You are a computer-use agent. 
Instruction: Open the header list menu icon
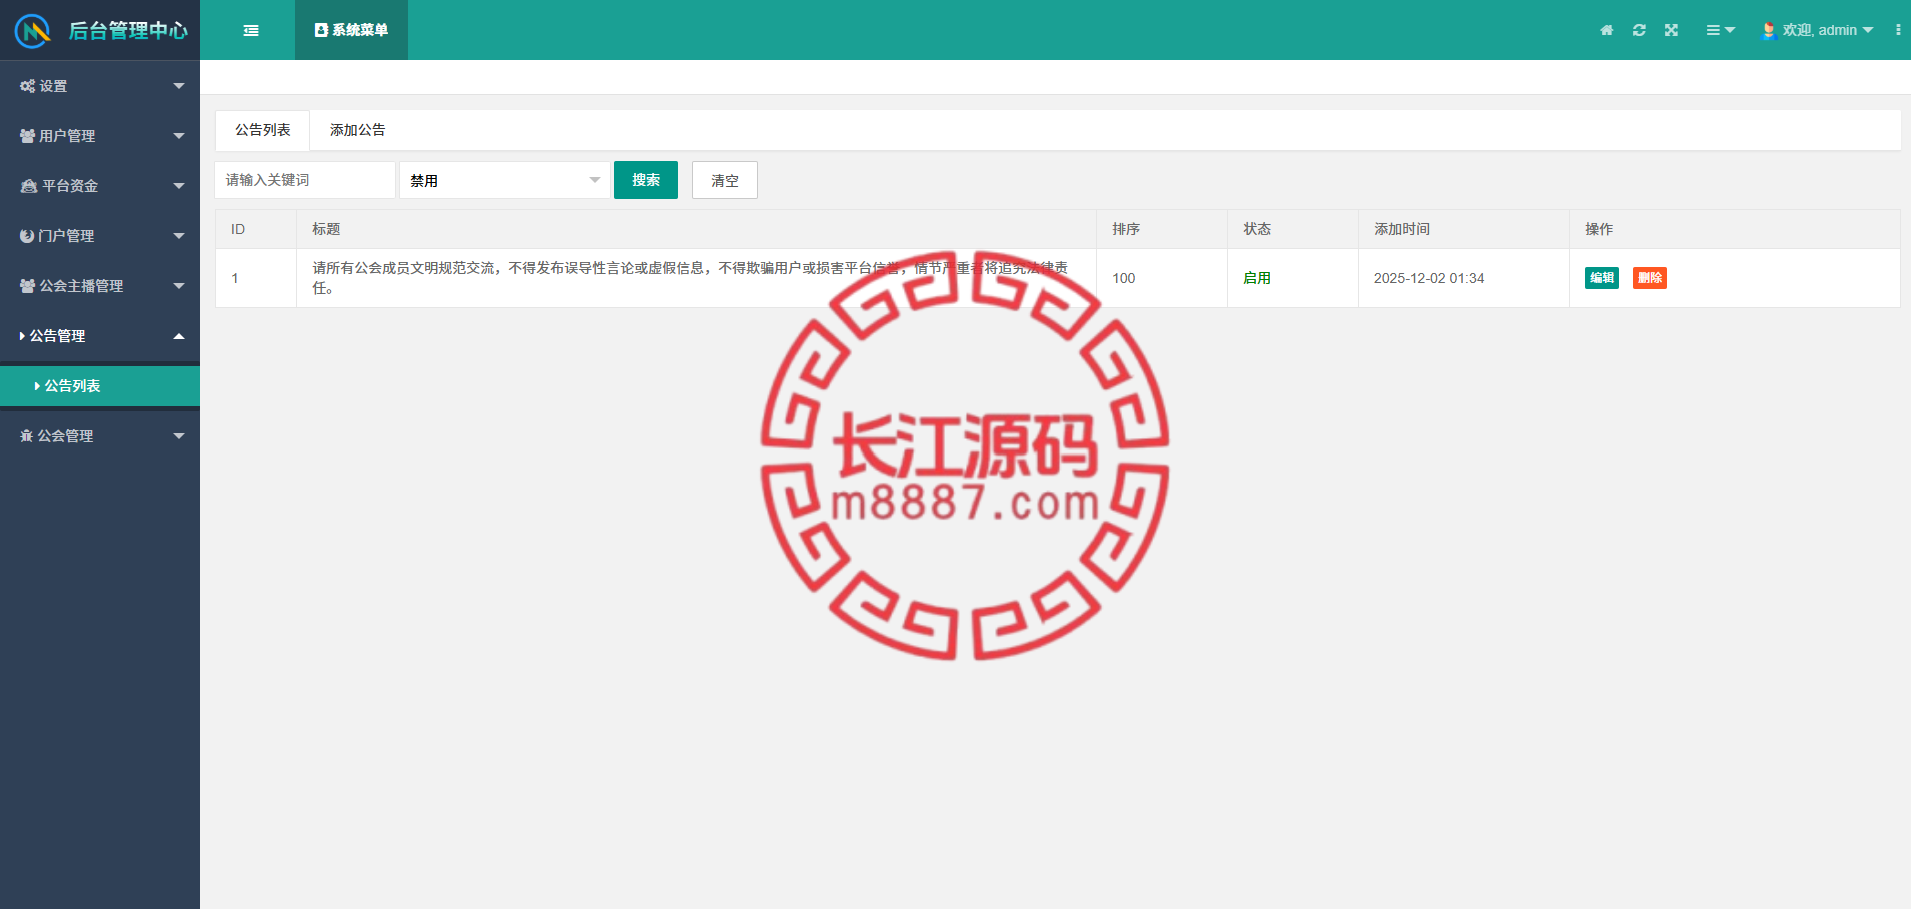(1720, 30)
